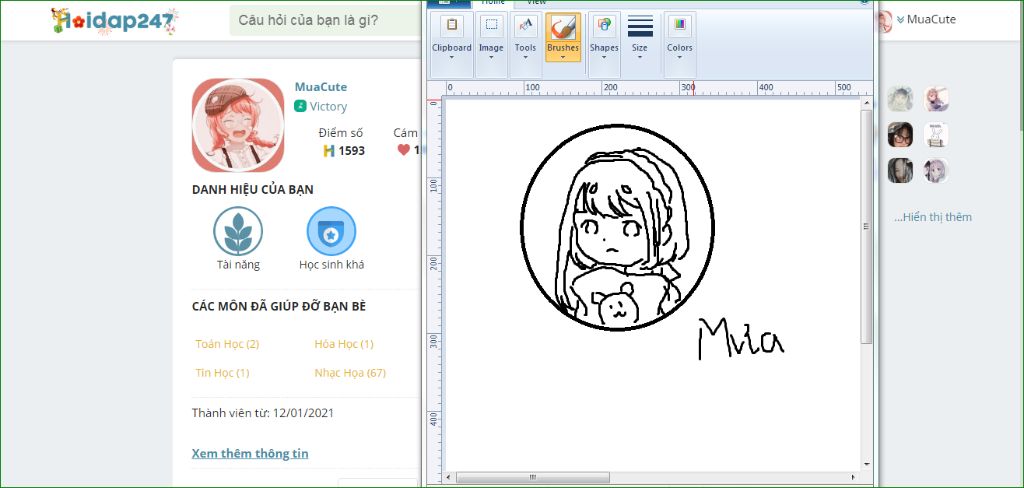The width and height of the screenshot is (1024, 488).
Task: Click the red heart thanks icon
Action: click(x=404, y=150)
